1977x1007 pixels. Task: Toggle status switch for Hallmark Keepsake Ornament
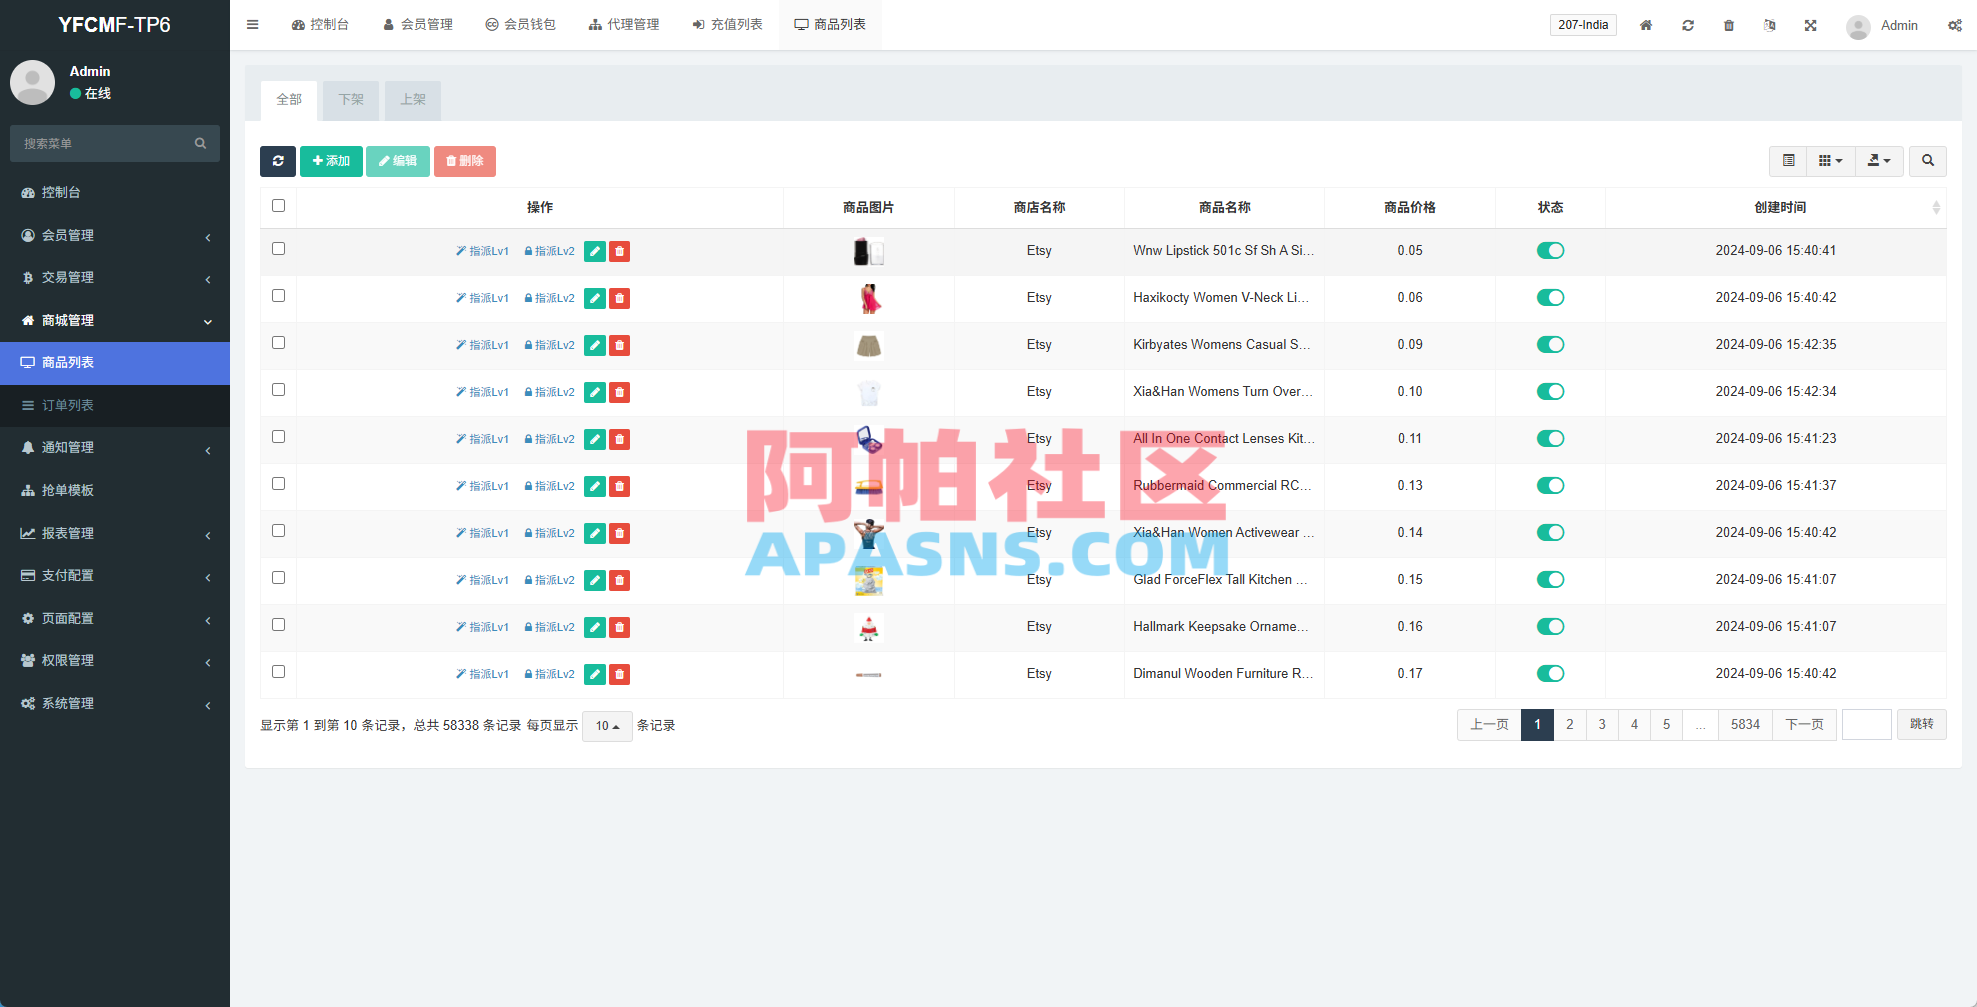coord(1550,627)
